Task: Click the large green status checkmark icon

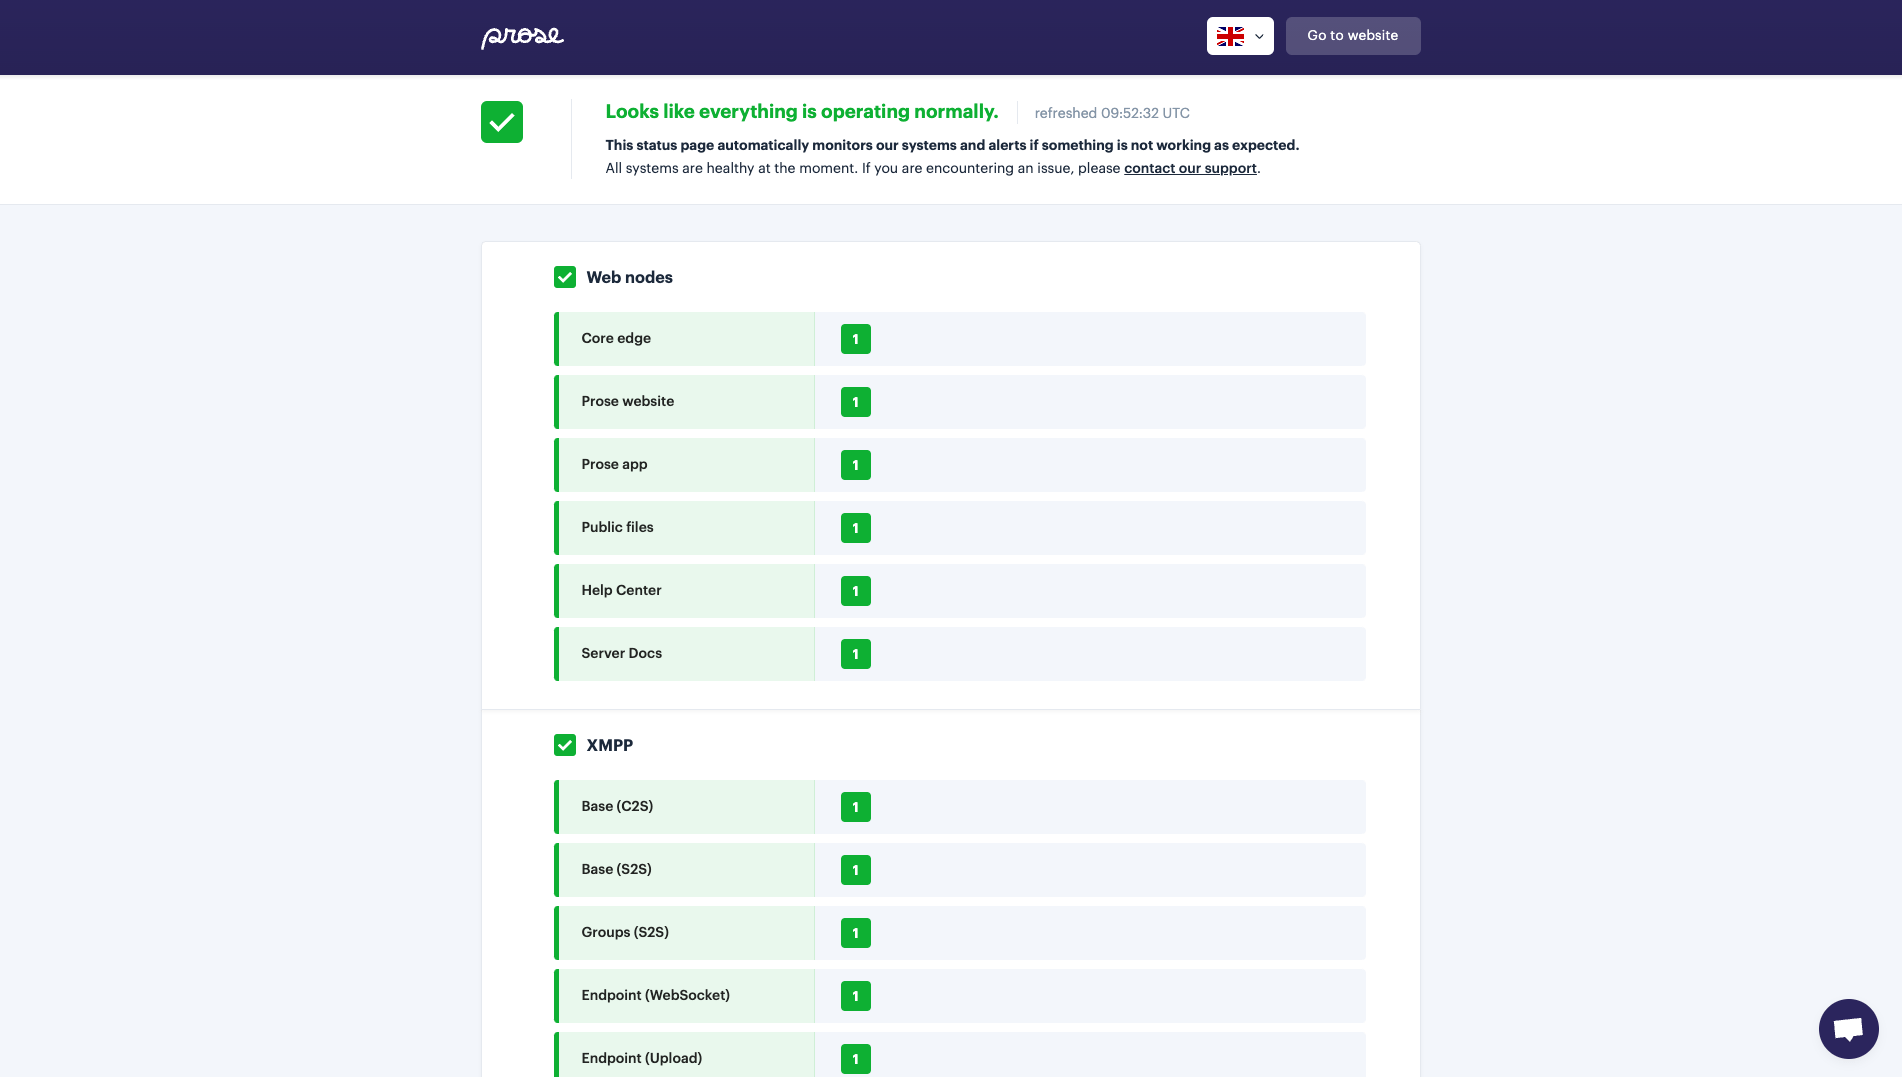Action: point(502,122)
